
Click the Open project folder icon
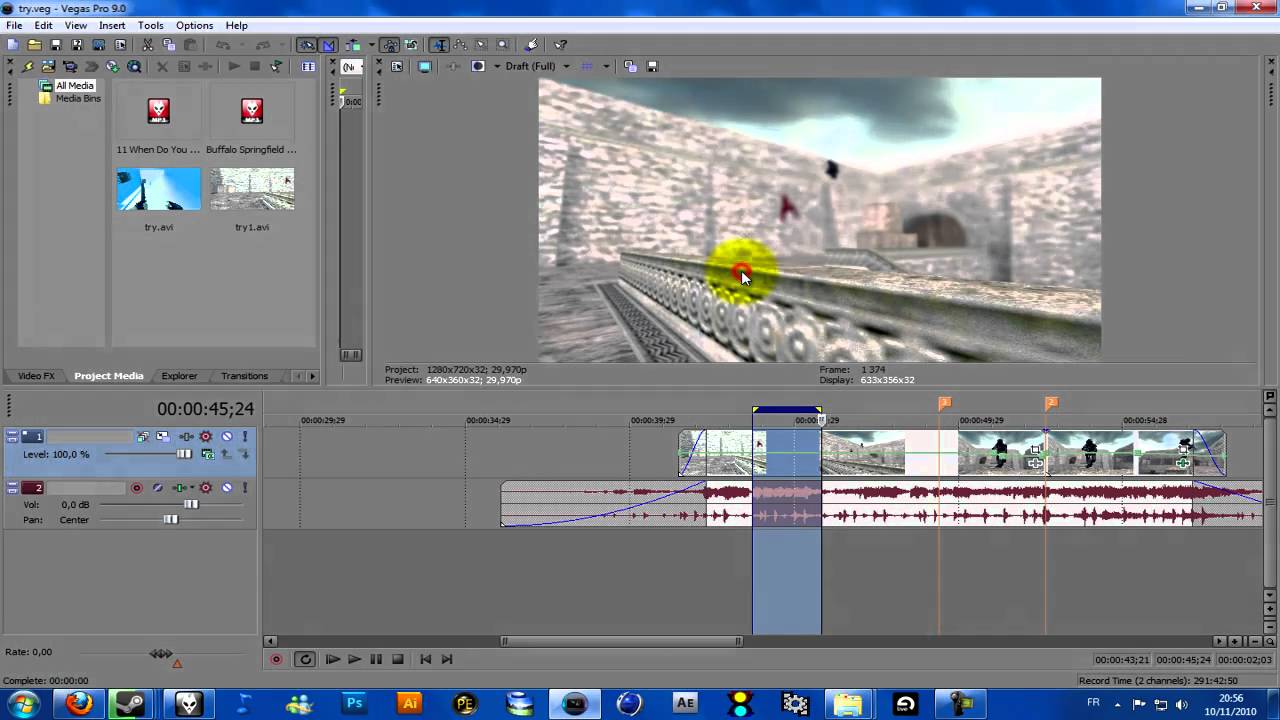[x=34, y=45]
